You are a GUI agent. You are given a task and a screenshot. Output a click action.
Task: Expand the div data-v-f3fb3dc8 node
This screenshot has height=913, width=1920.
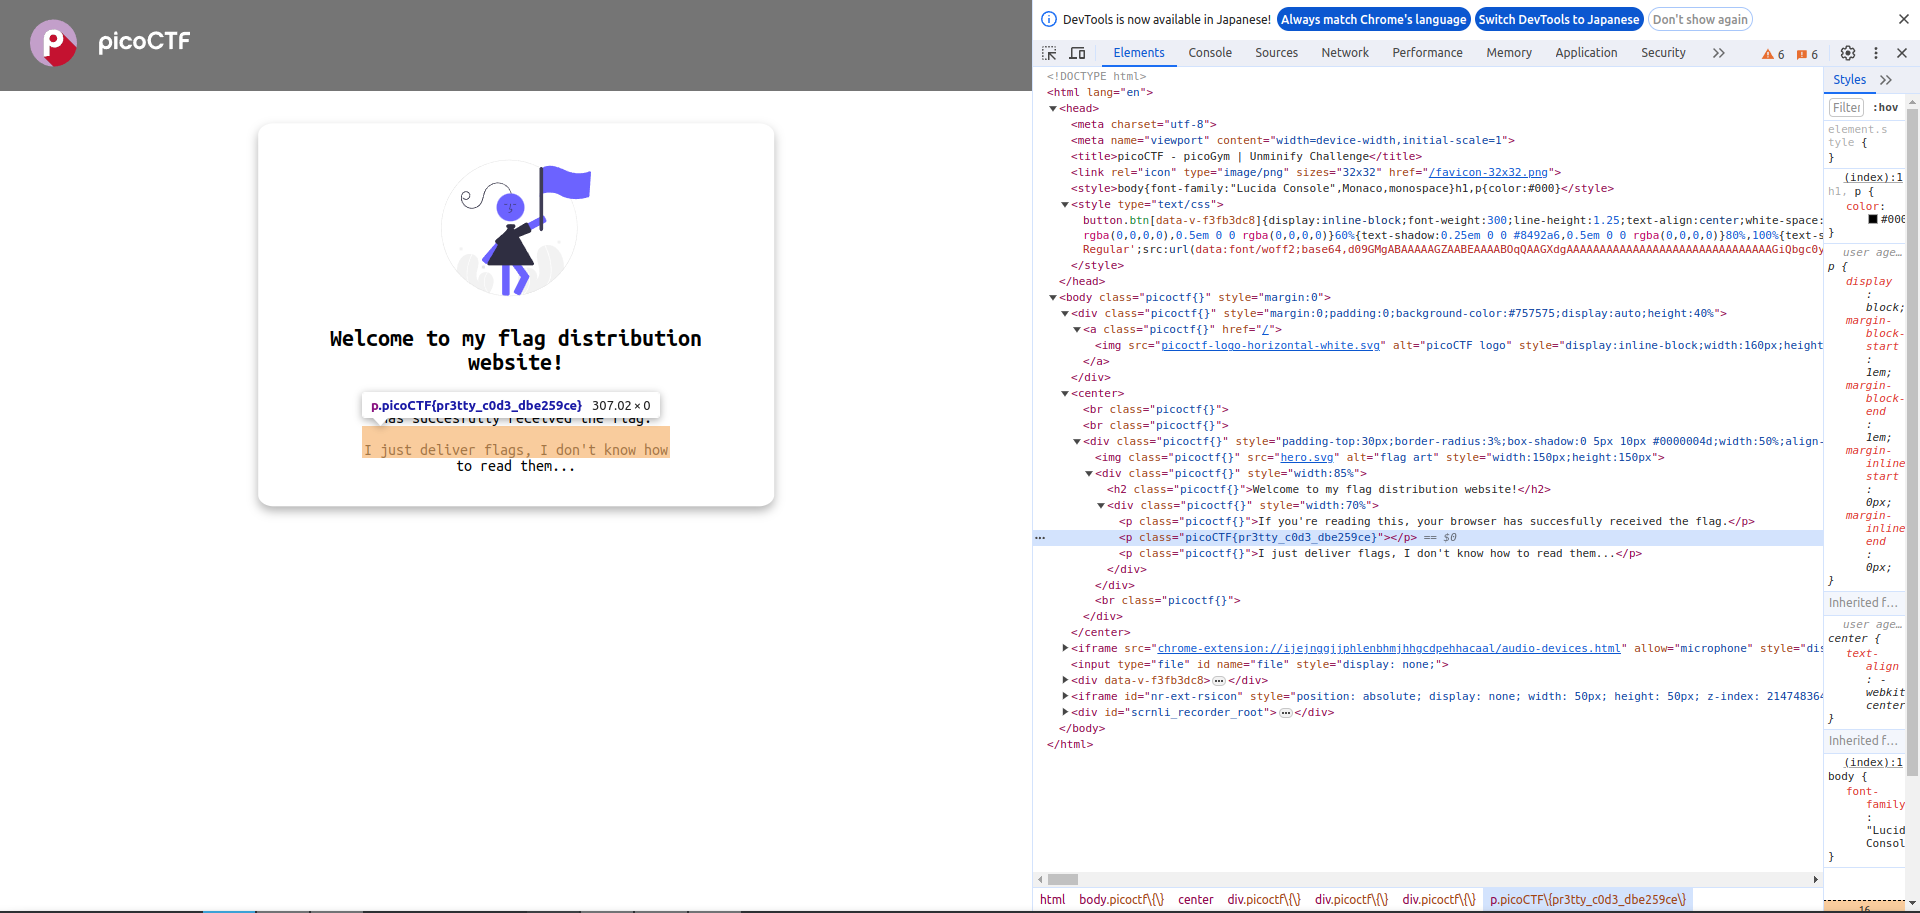click(1065, 680)
